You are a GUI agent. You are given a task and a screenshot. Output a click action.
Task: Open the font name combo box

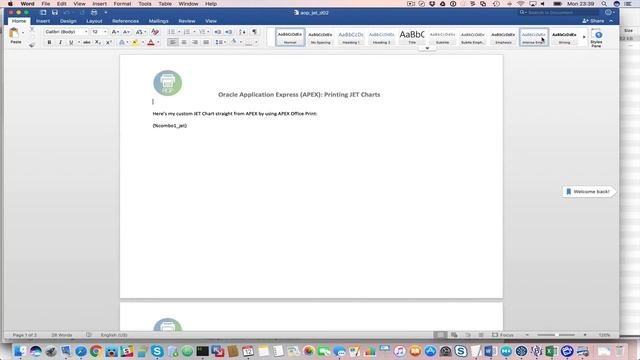[x=66, y=32]
